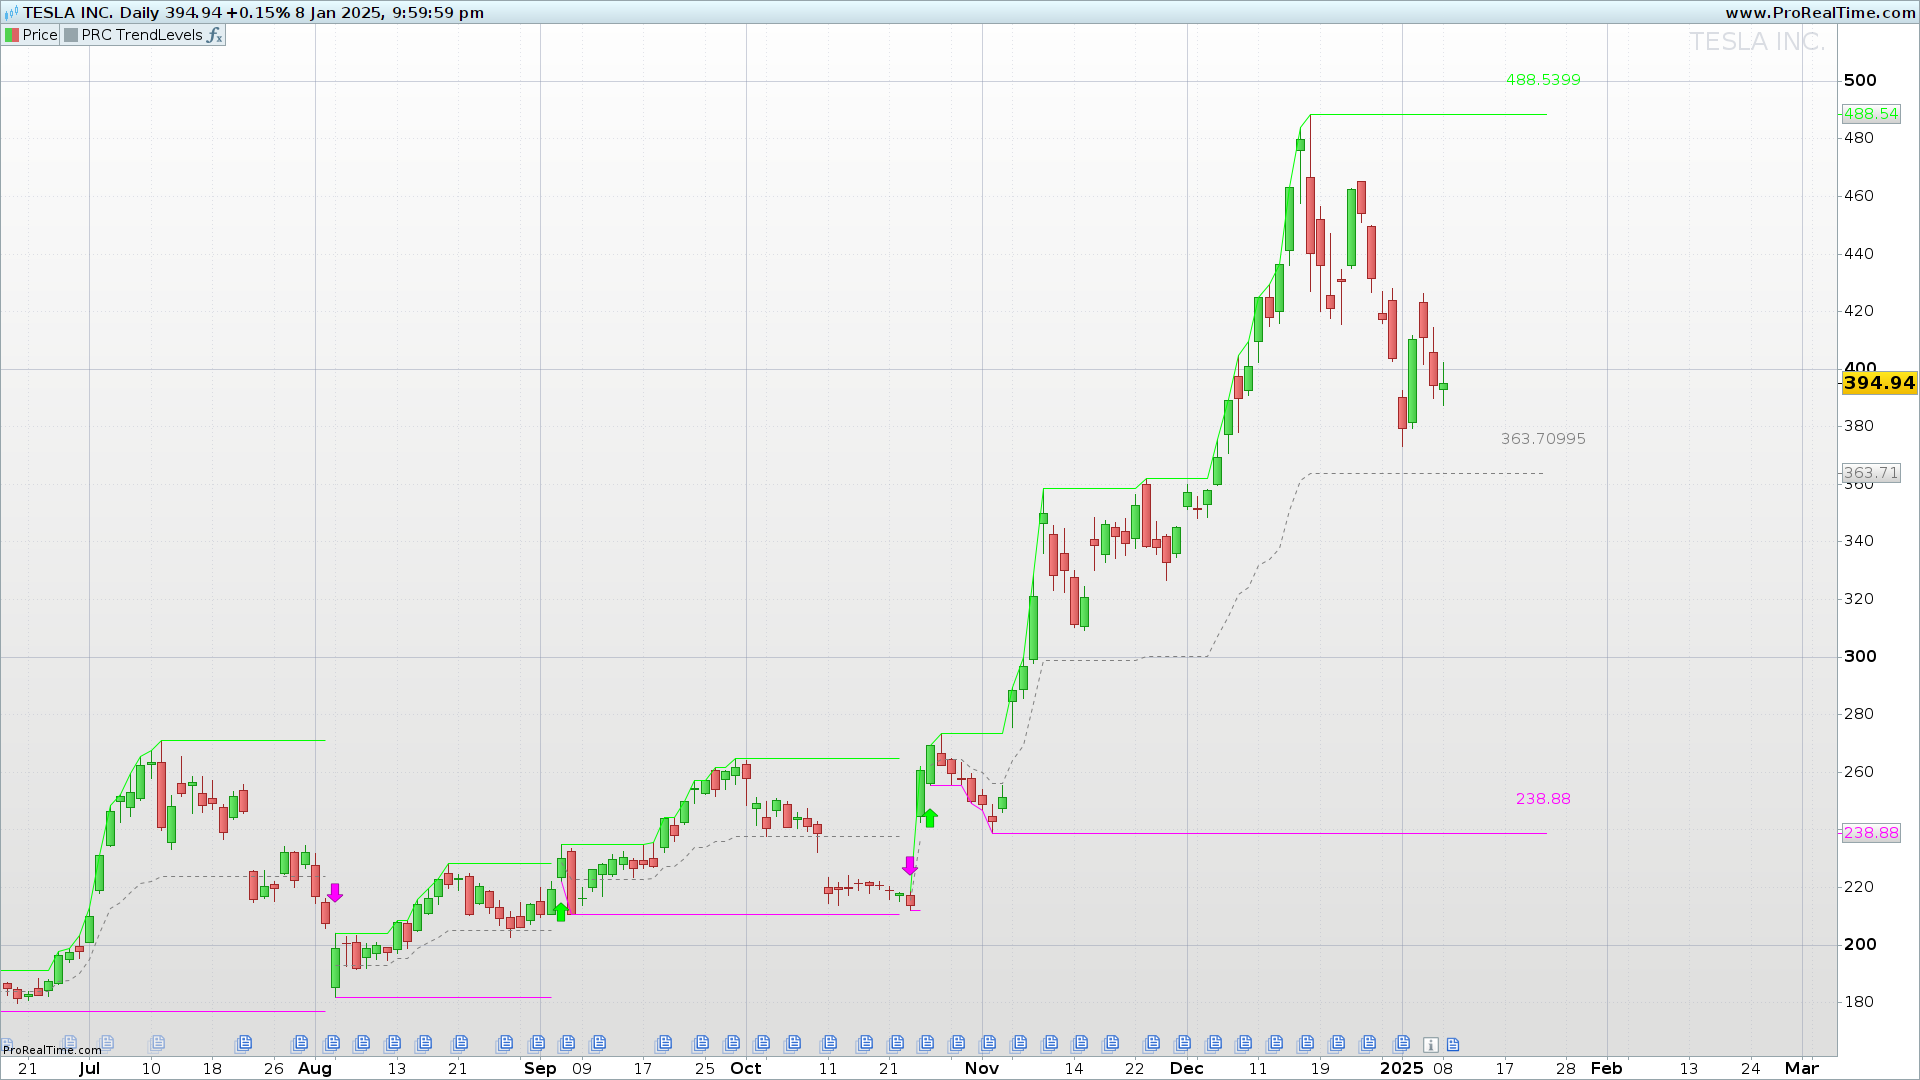This screenshot has width=1920, height=1080.
Task: Open the www.ProRealTime.com link
Action: pyautogui.click(x=1820, y=12)
